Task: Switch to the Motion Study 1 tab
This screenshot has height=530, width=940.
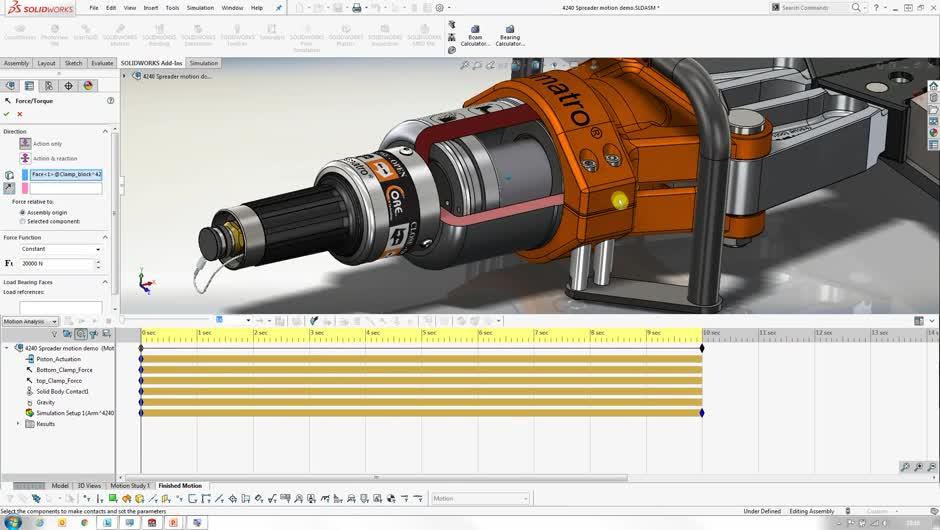Action: click(130, 486)
